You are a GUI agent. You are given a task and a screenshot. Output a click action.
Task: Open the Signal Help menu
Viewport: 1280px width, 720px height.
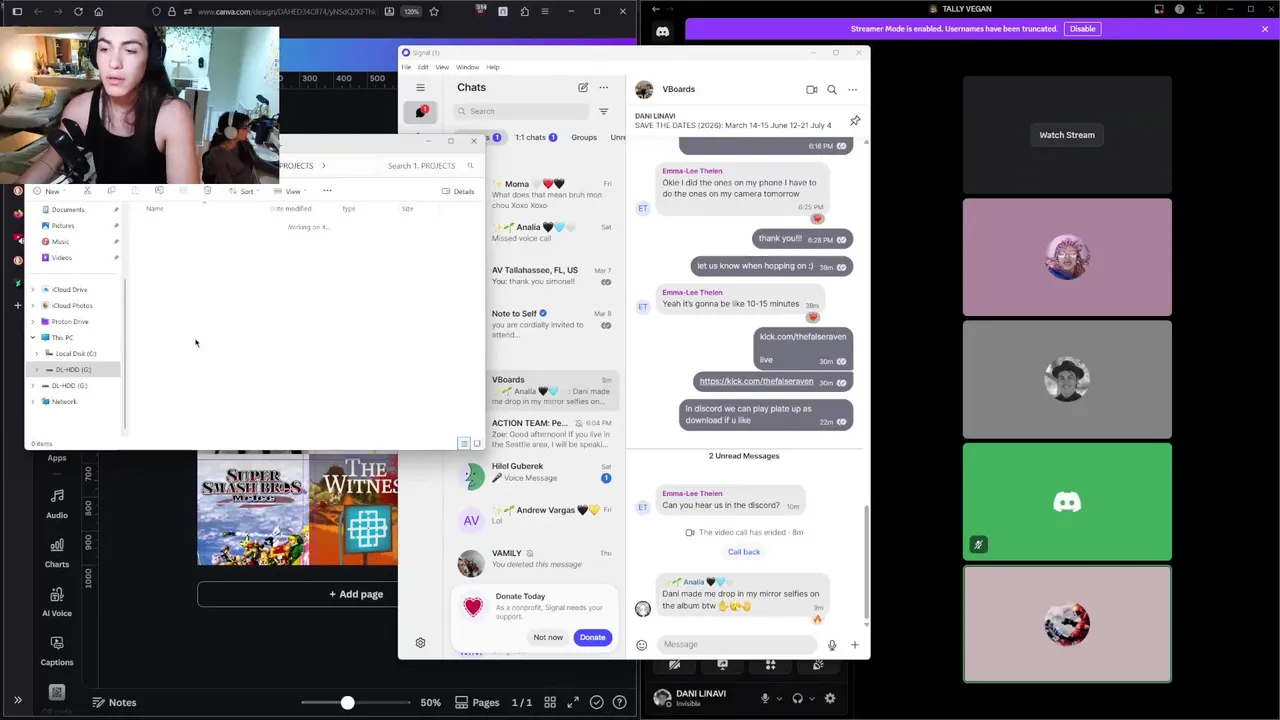tap(492, 67)
